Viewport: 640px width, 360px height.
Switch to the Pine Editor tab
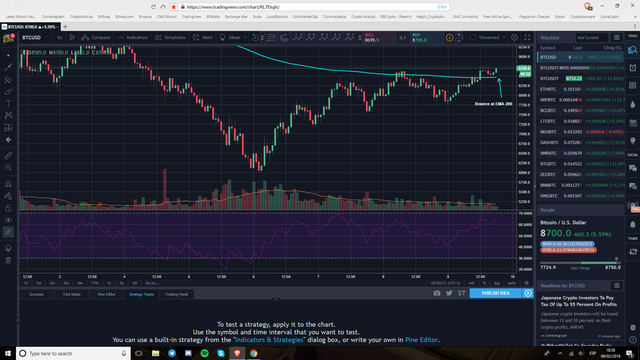pyautogui.click(x=106, y=294)
